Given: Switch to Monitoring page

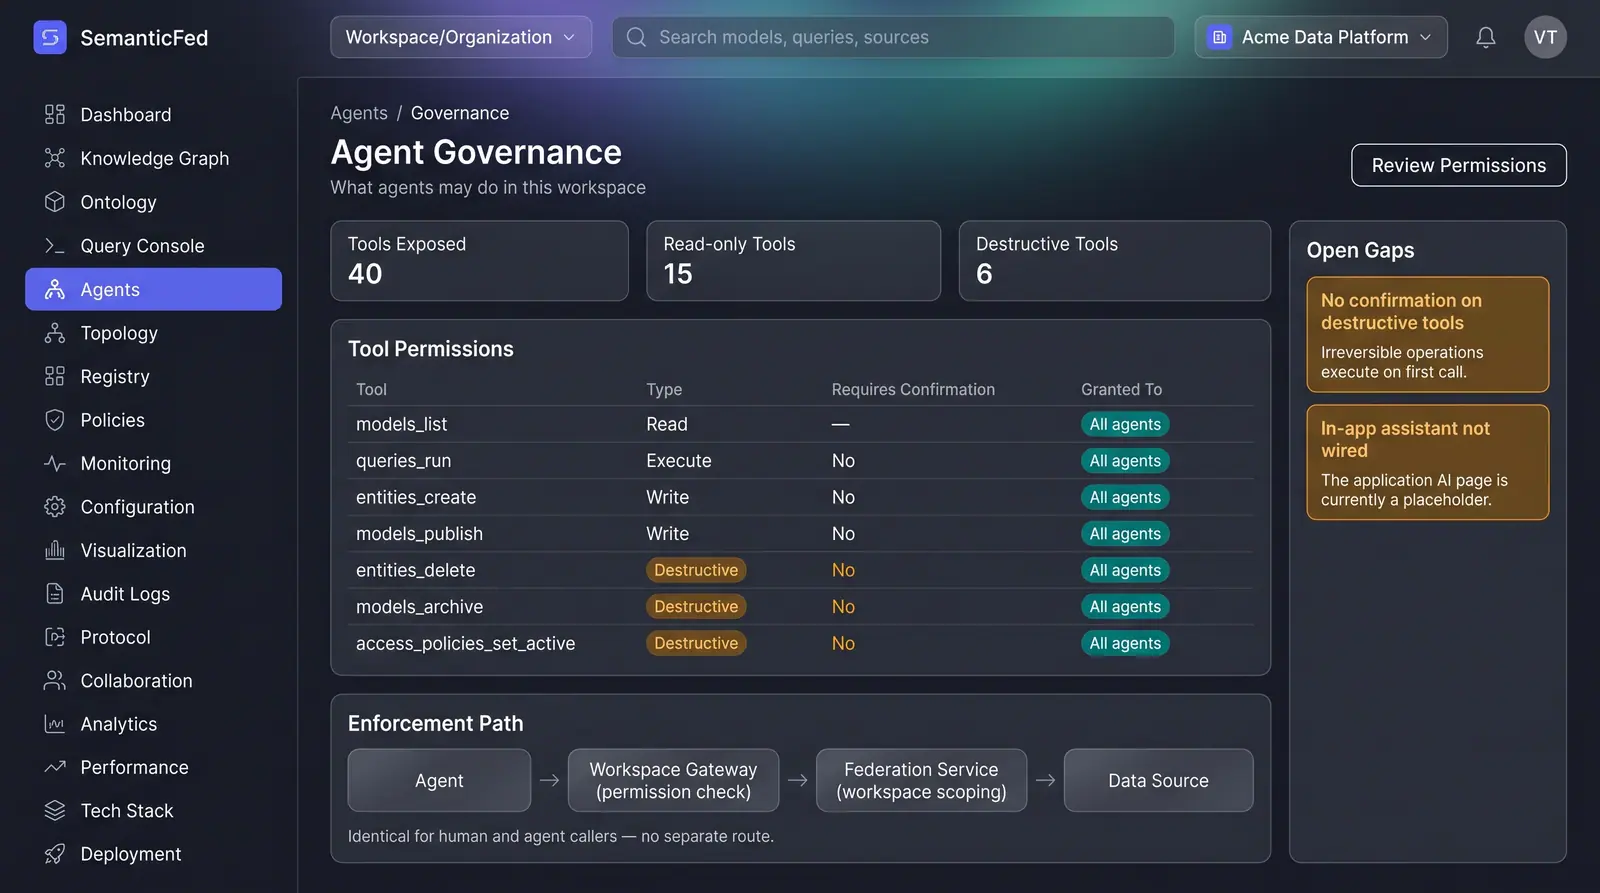Looking at the screenshot, I should [x=153, y=463].
